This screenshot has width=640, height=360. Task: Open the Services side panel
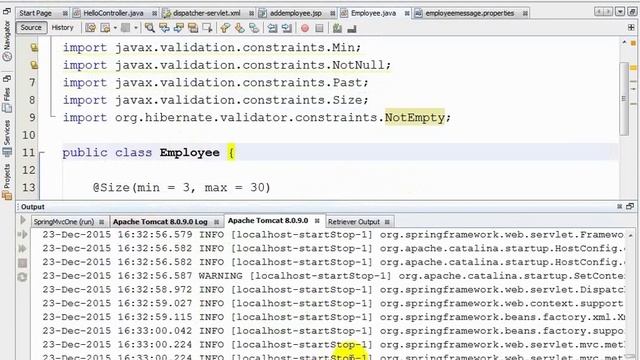pyautogui.click(x=7, y=139)
